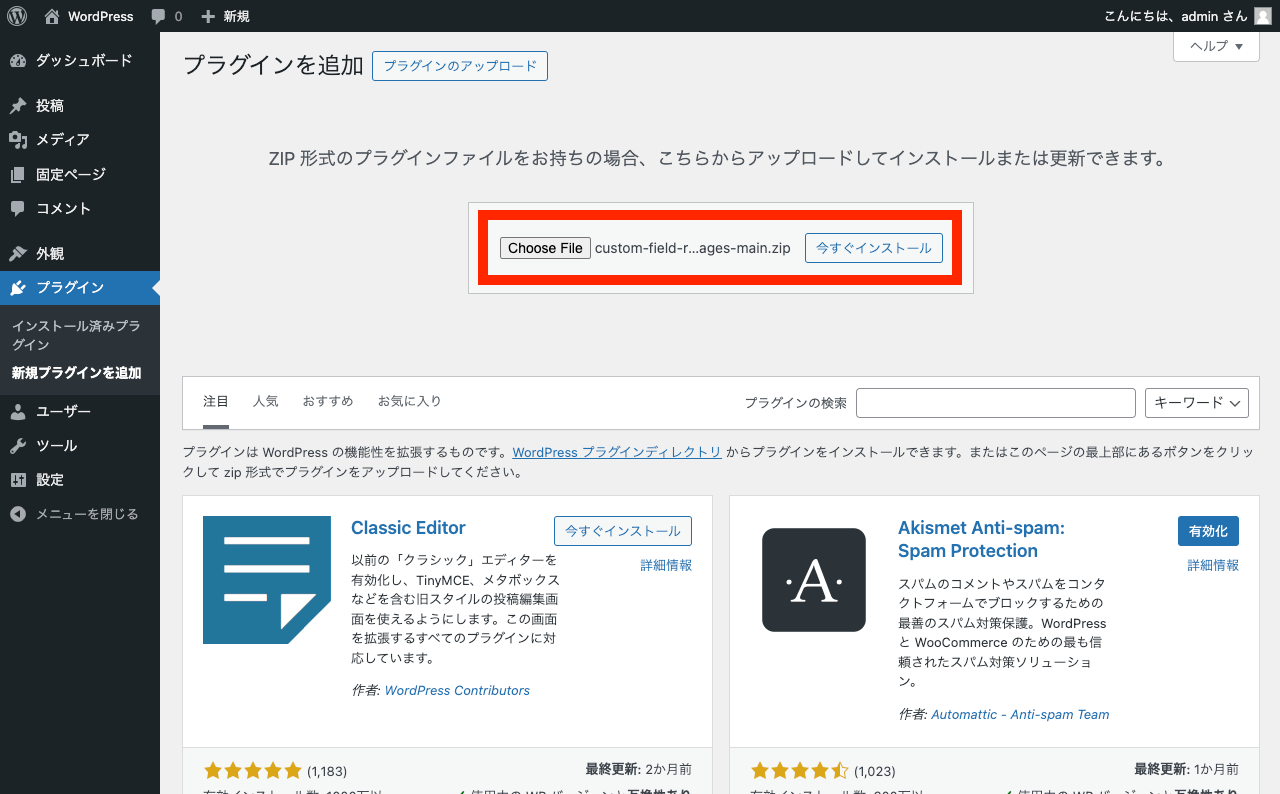Click the ダッシュボード gauge icon
The height and width of the screenshot is (794, 1280).
pyautogui.click(x=18, y=61)
